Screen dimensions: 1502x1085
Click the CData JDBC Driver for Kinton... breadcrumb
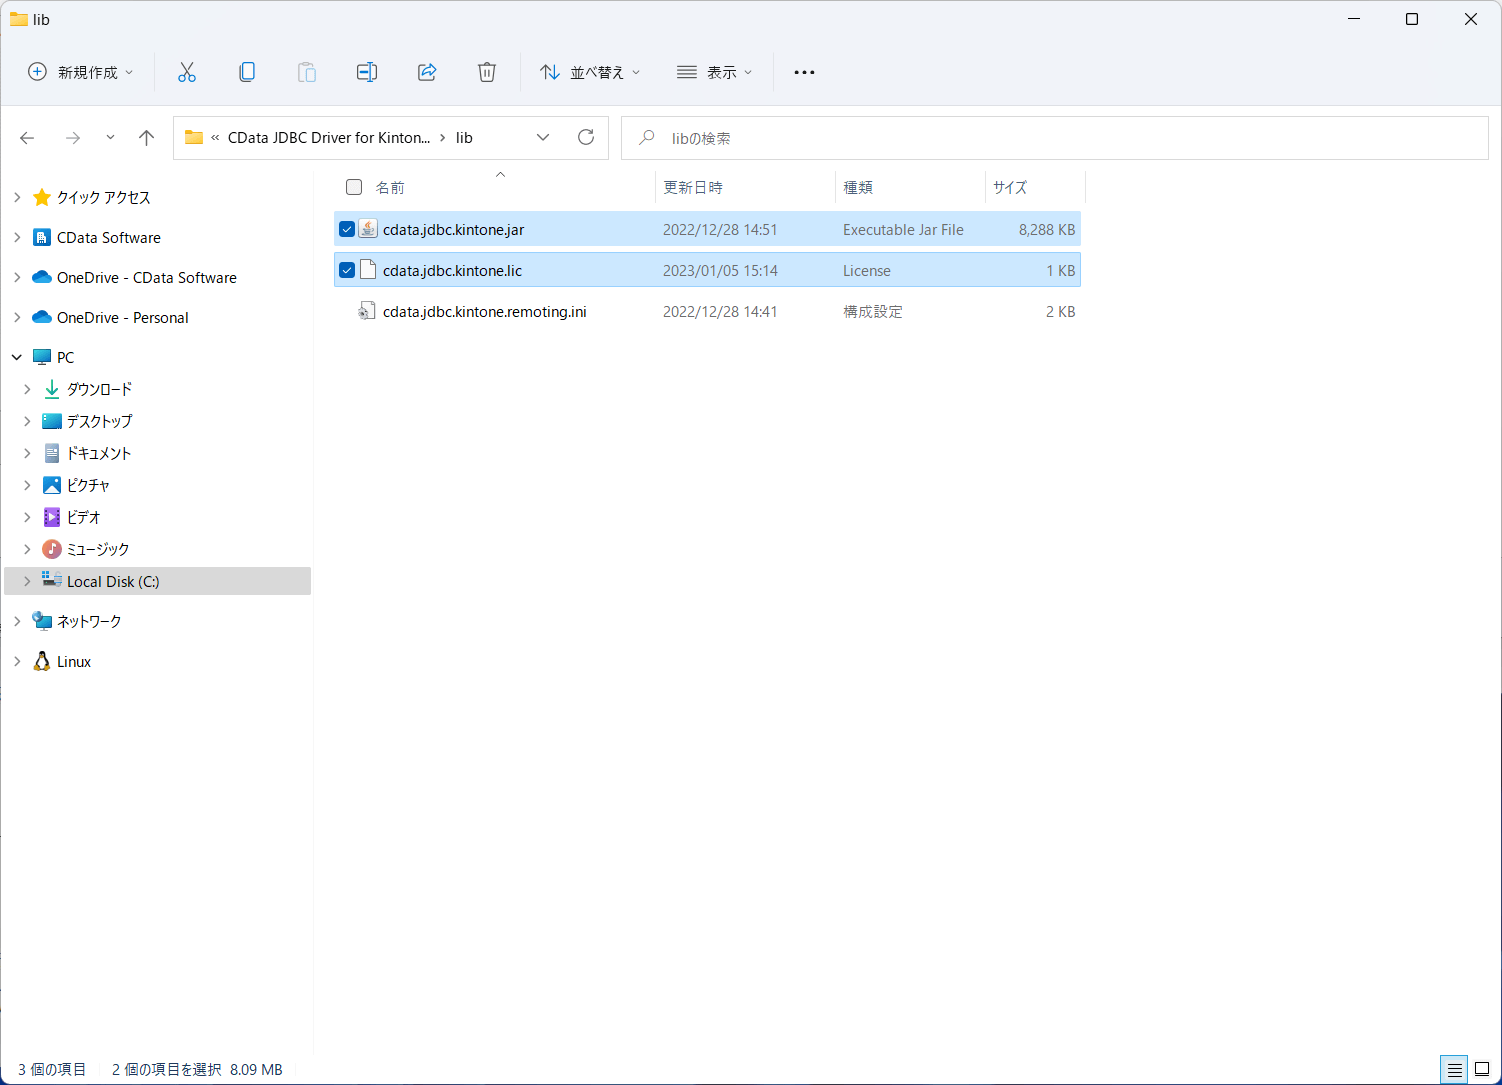[x=329, y=138]
